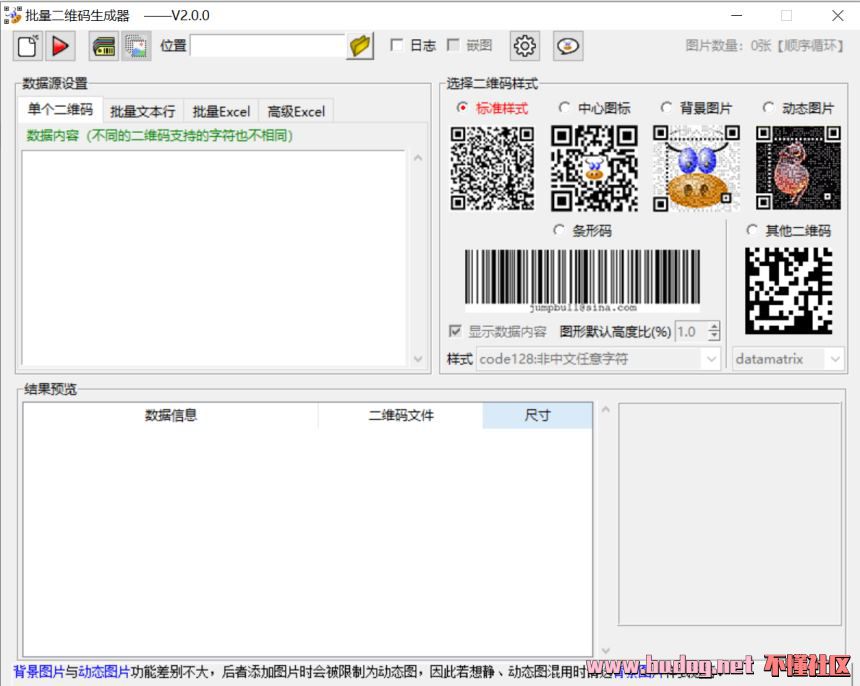
Task: Click the image picture toolbar icon
Action: (x=136, y=45)
